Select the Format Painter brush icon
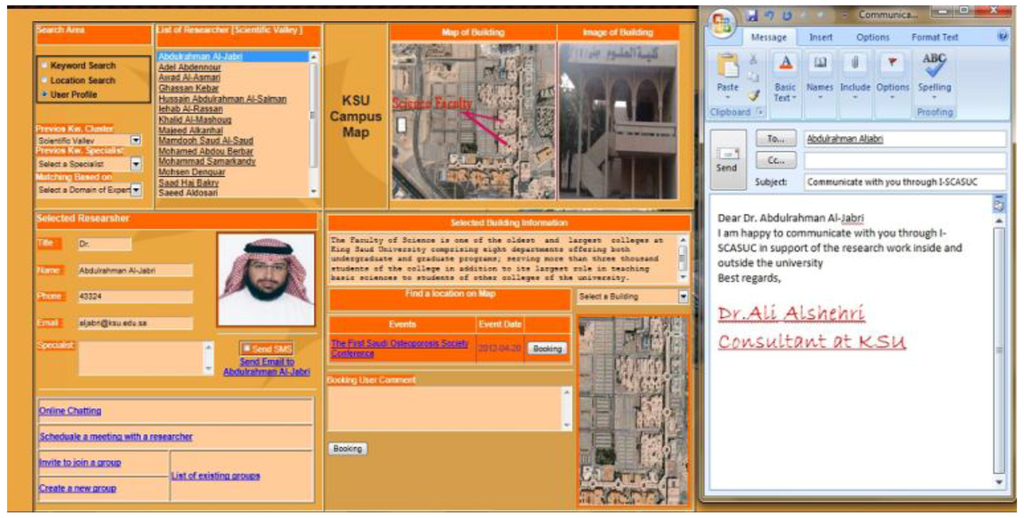This screenshot has width=1024, height=518. pos(754,95)
